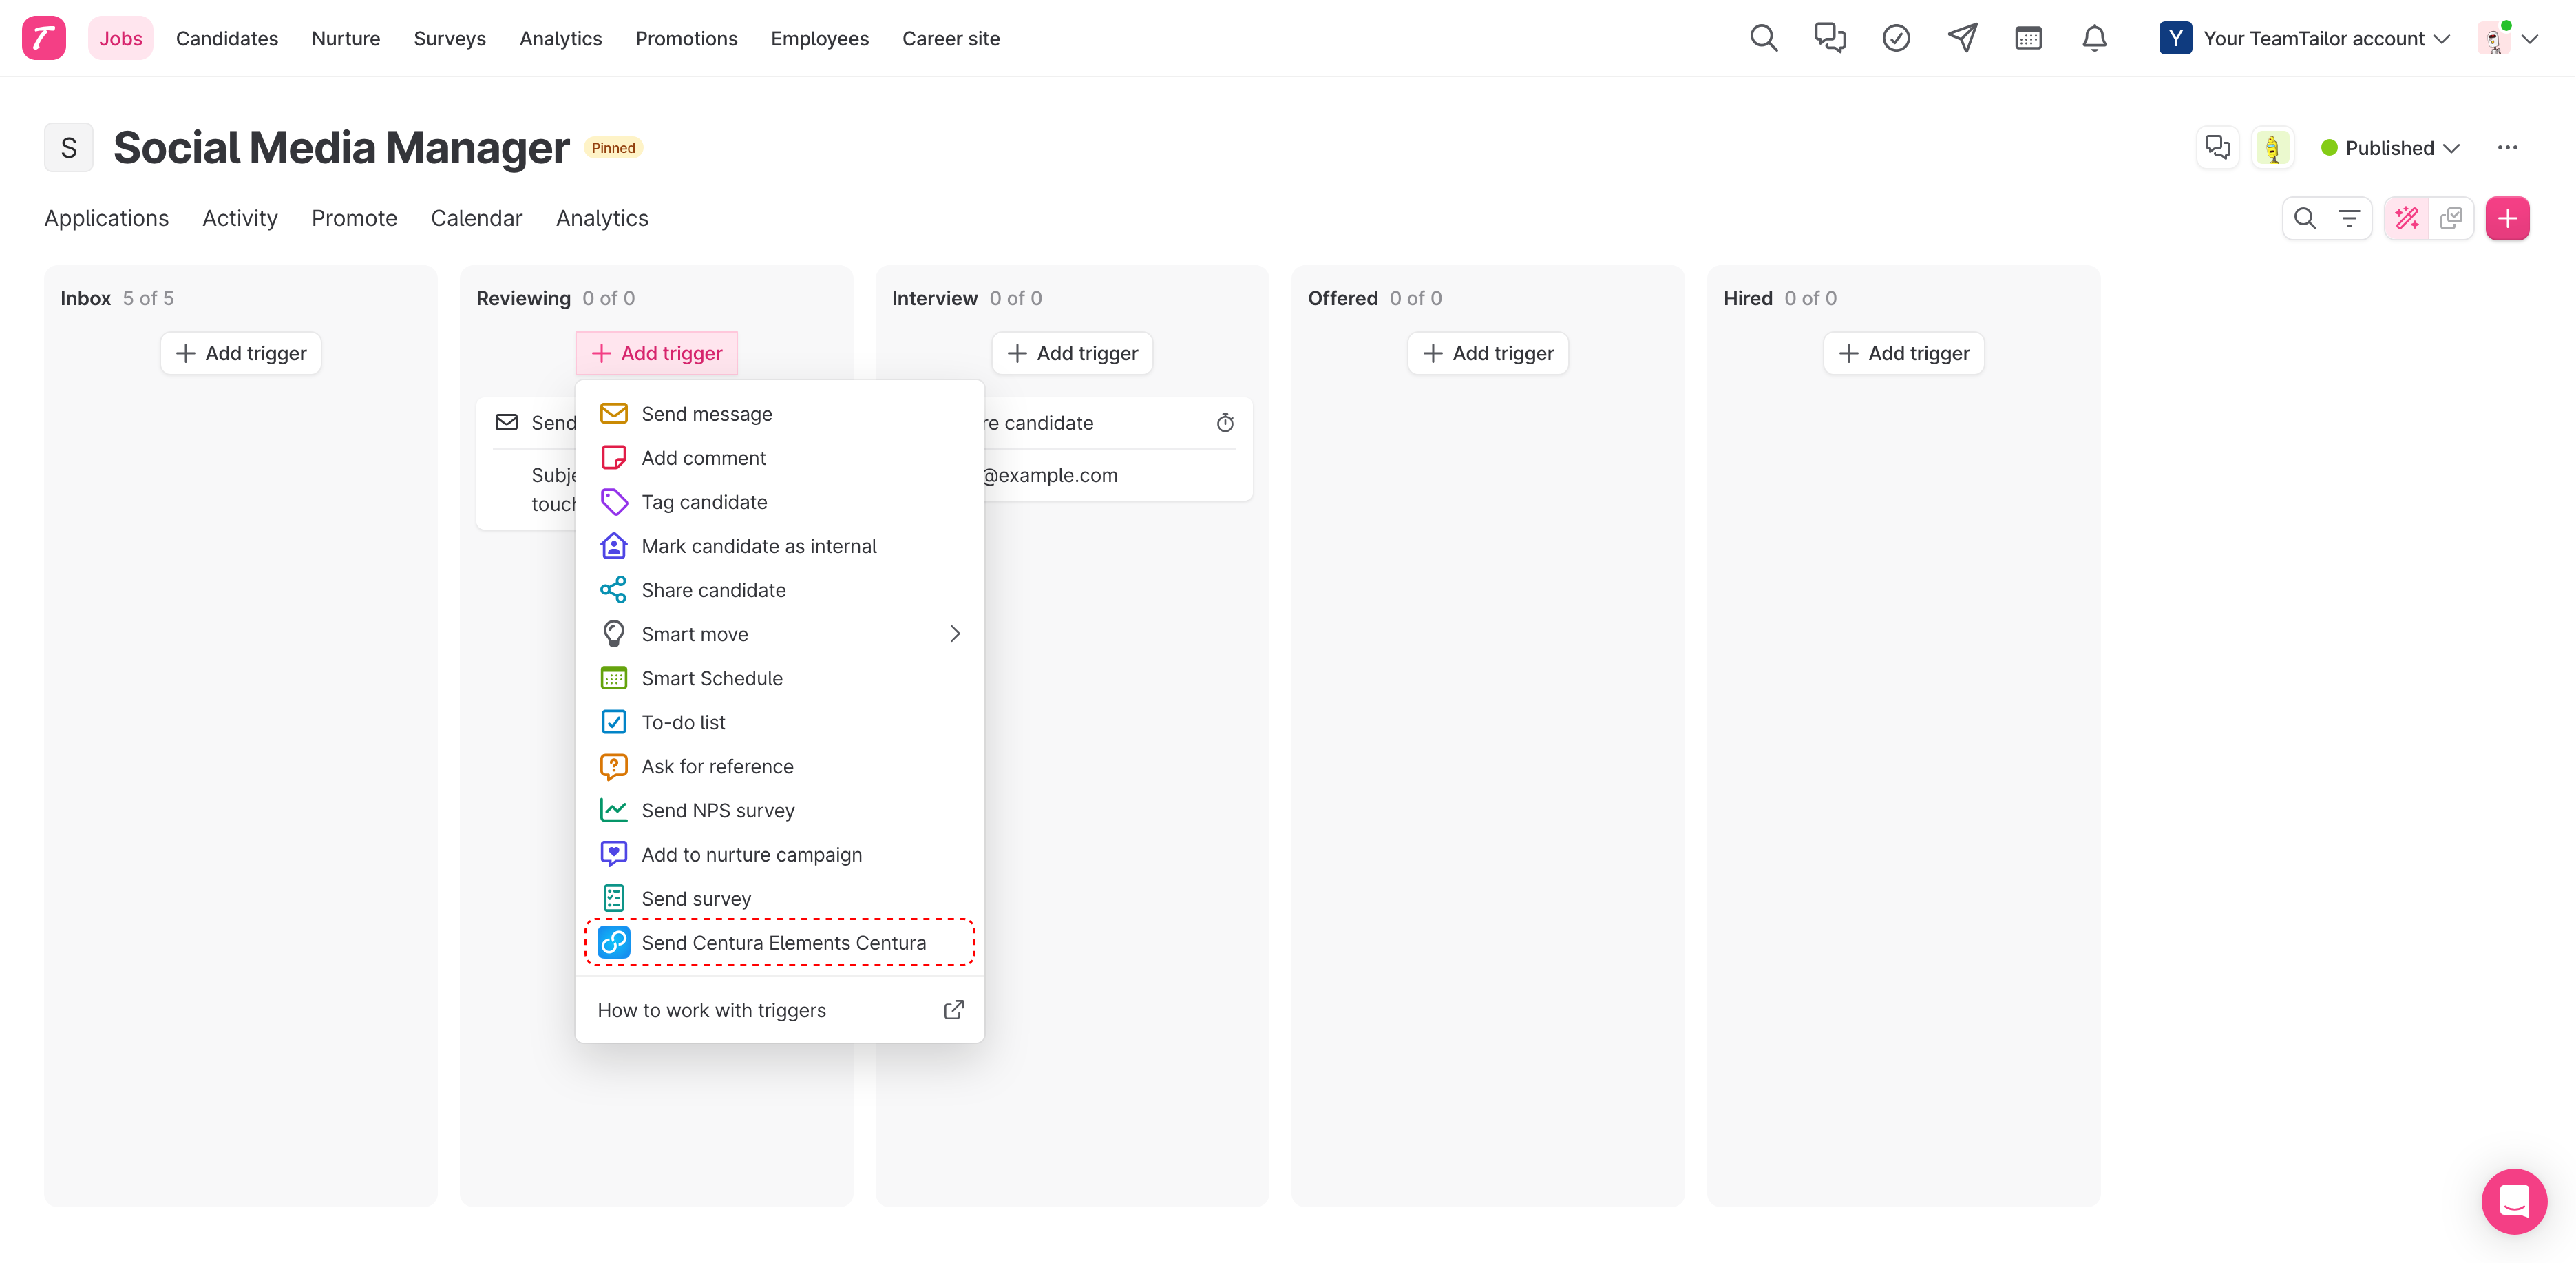The width and height of the screenshot is (2576, 1263).
Task: Add trigger to the Hired stage
Action: coord(1904,353)
